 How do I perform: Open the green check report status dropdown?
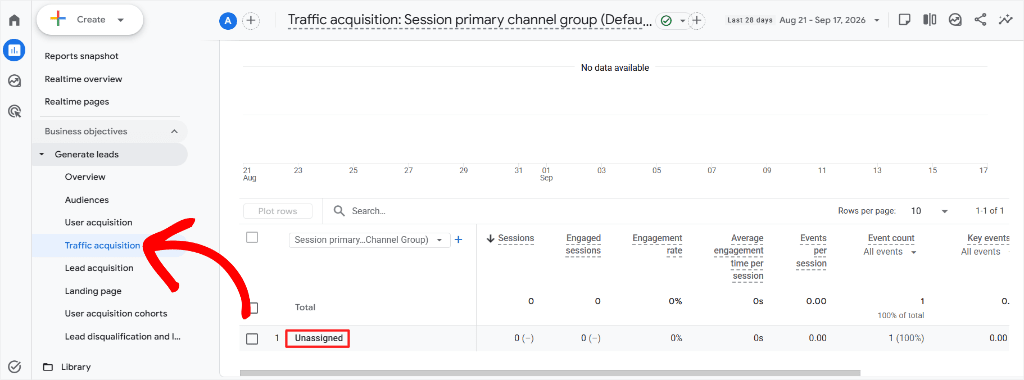672,21
